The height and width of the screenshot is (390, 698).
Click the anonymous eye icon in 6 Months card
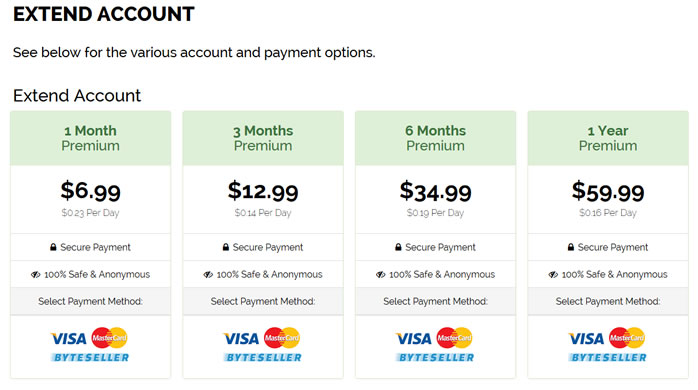[x=381, y=275]
